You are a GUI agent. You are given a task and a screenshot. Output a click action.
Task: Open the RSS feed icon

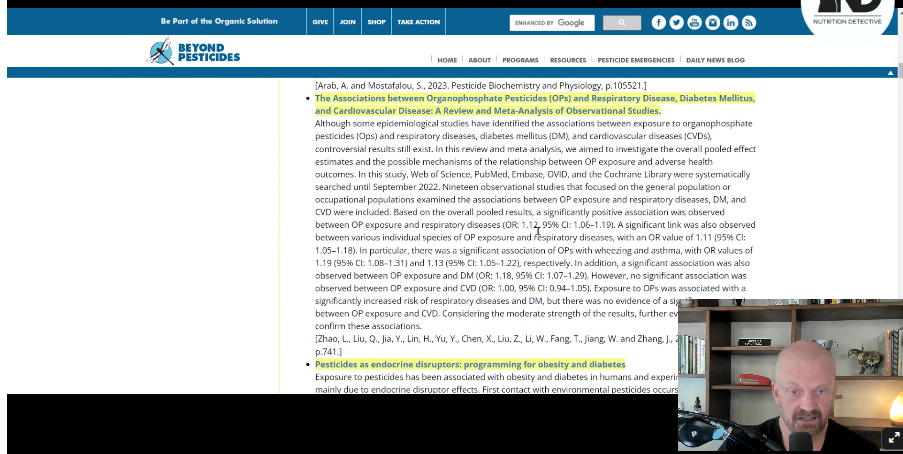coord(749,22)
